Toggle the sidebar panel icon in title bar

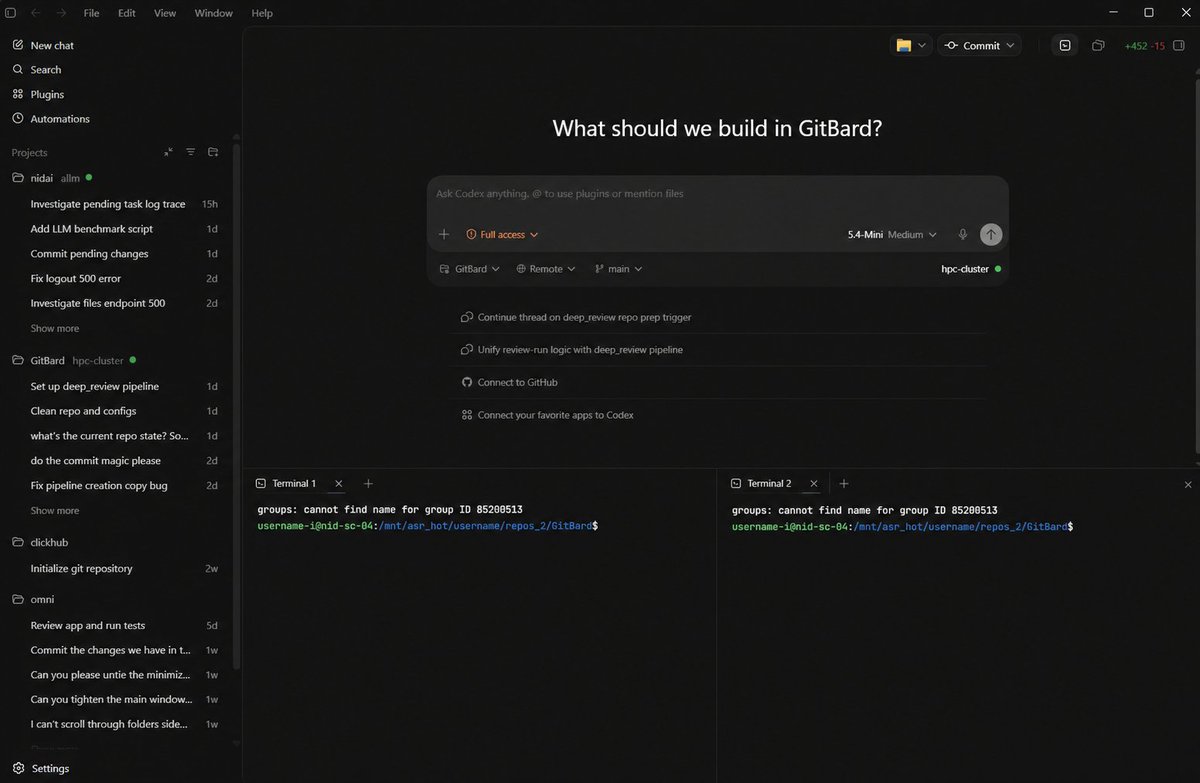[11, 13]
